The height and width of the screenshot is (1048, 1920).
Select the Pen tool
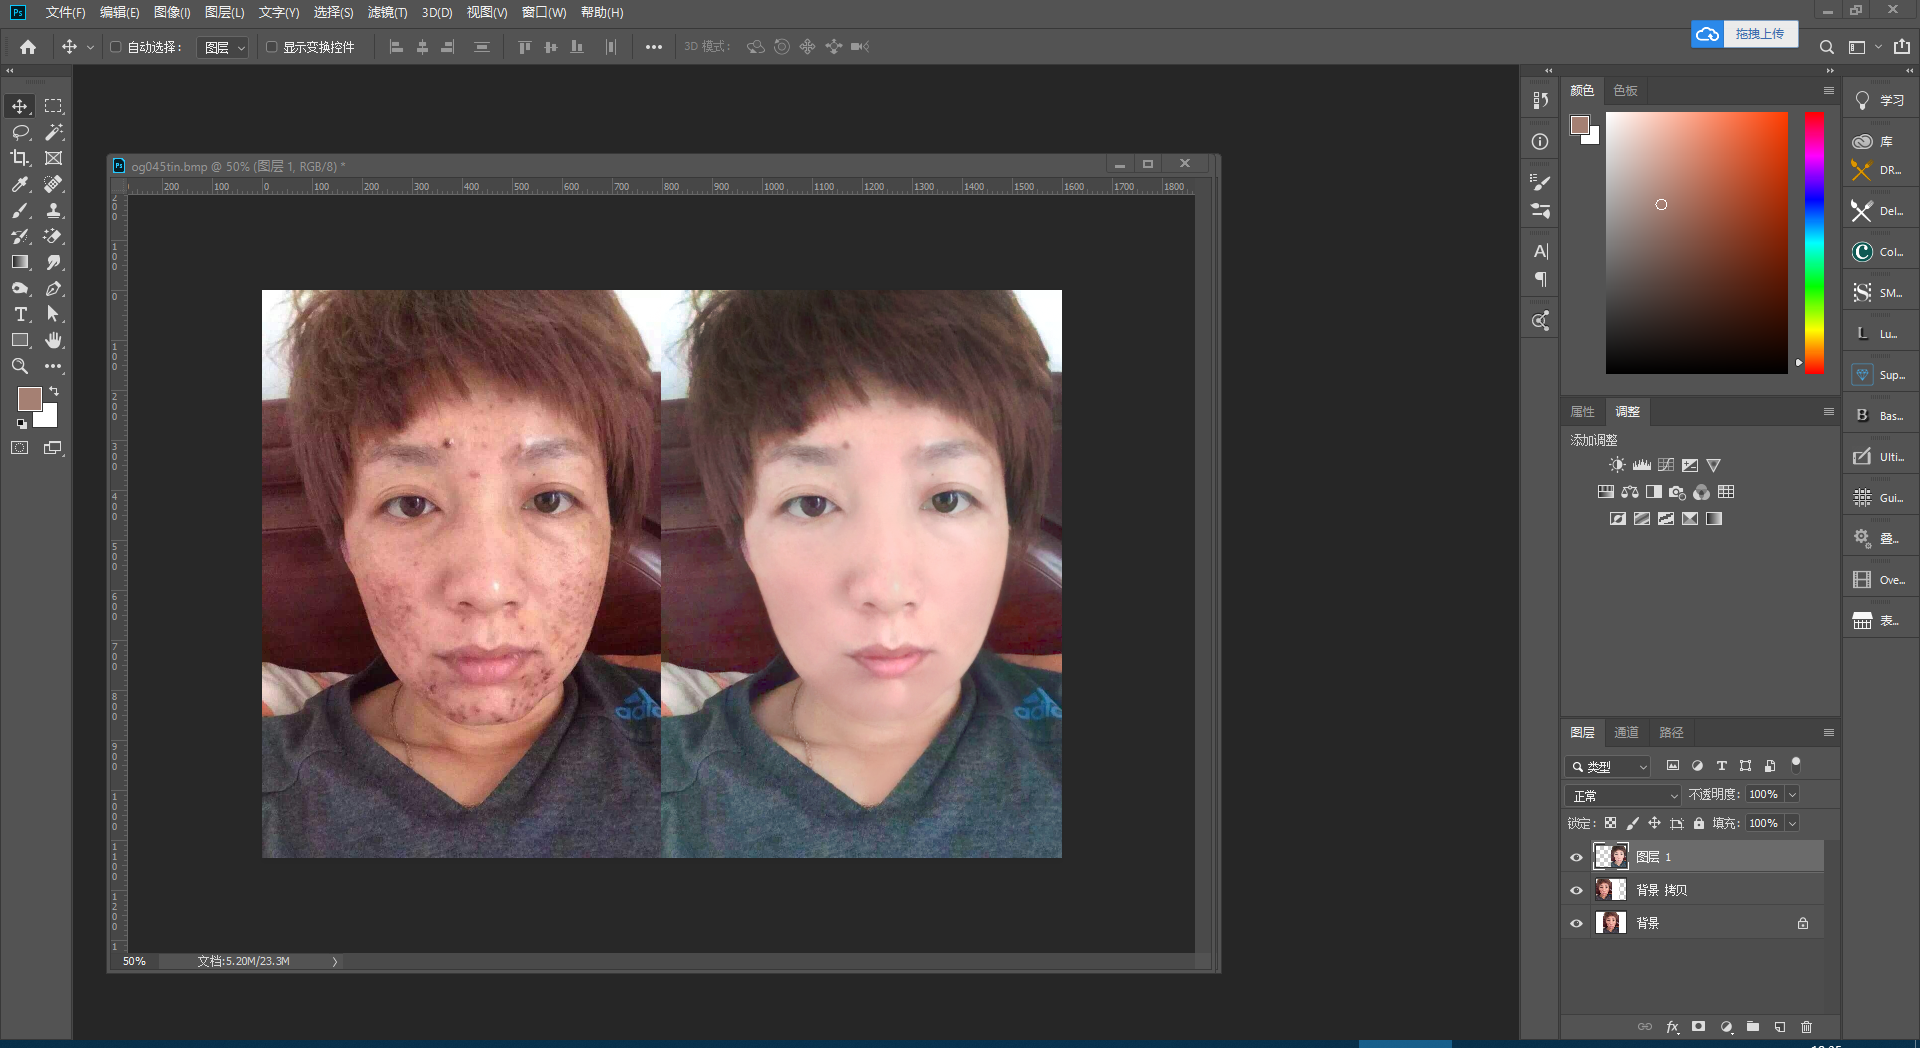54,288
